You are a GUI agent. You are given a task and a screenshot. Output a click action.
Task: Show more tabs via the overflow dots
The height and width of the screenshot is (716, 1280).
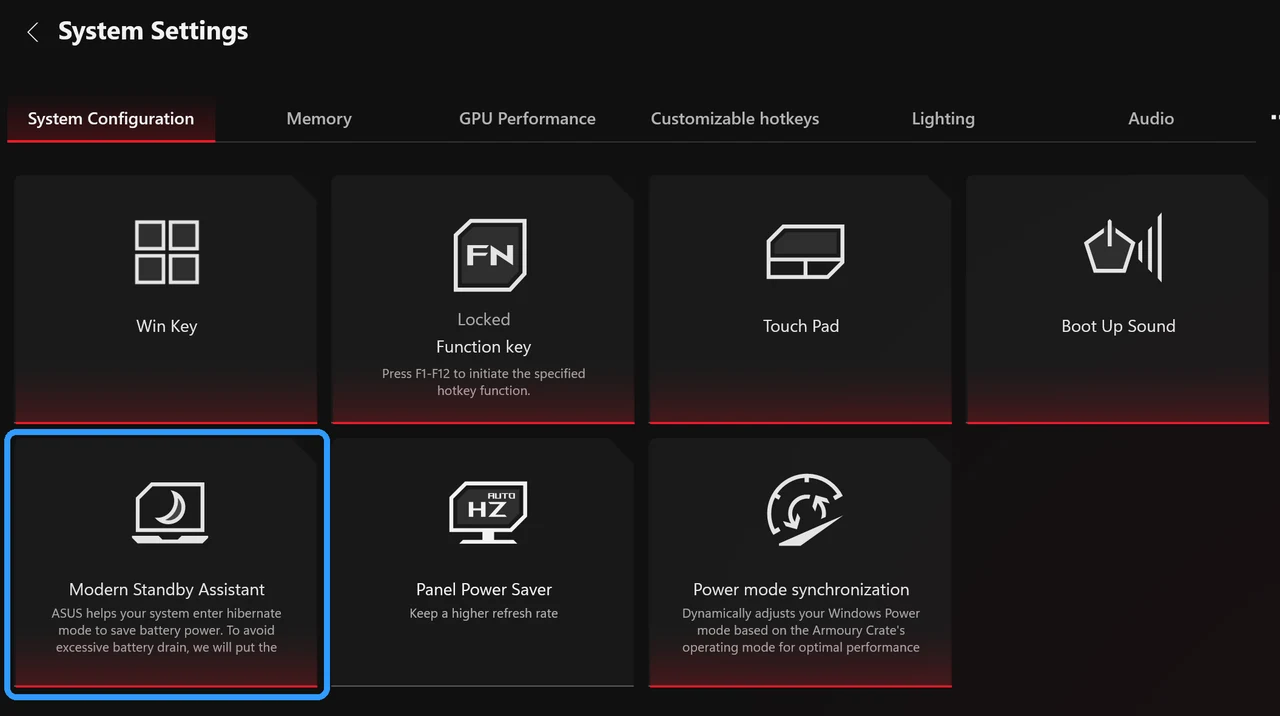[1273, 117]
